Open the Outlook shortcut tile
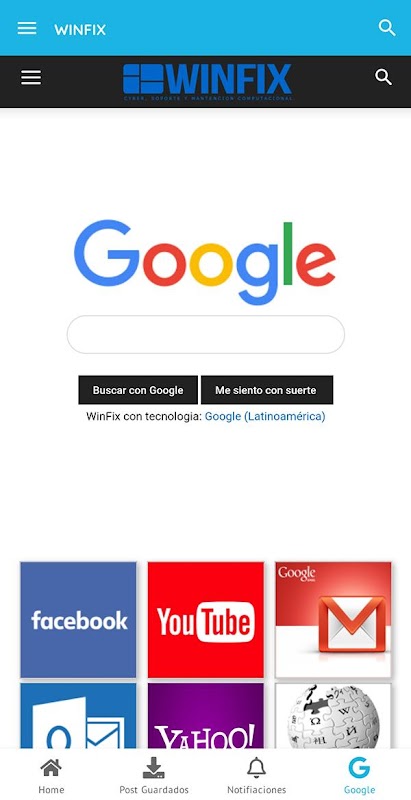 click(x=79, y=716)
